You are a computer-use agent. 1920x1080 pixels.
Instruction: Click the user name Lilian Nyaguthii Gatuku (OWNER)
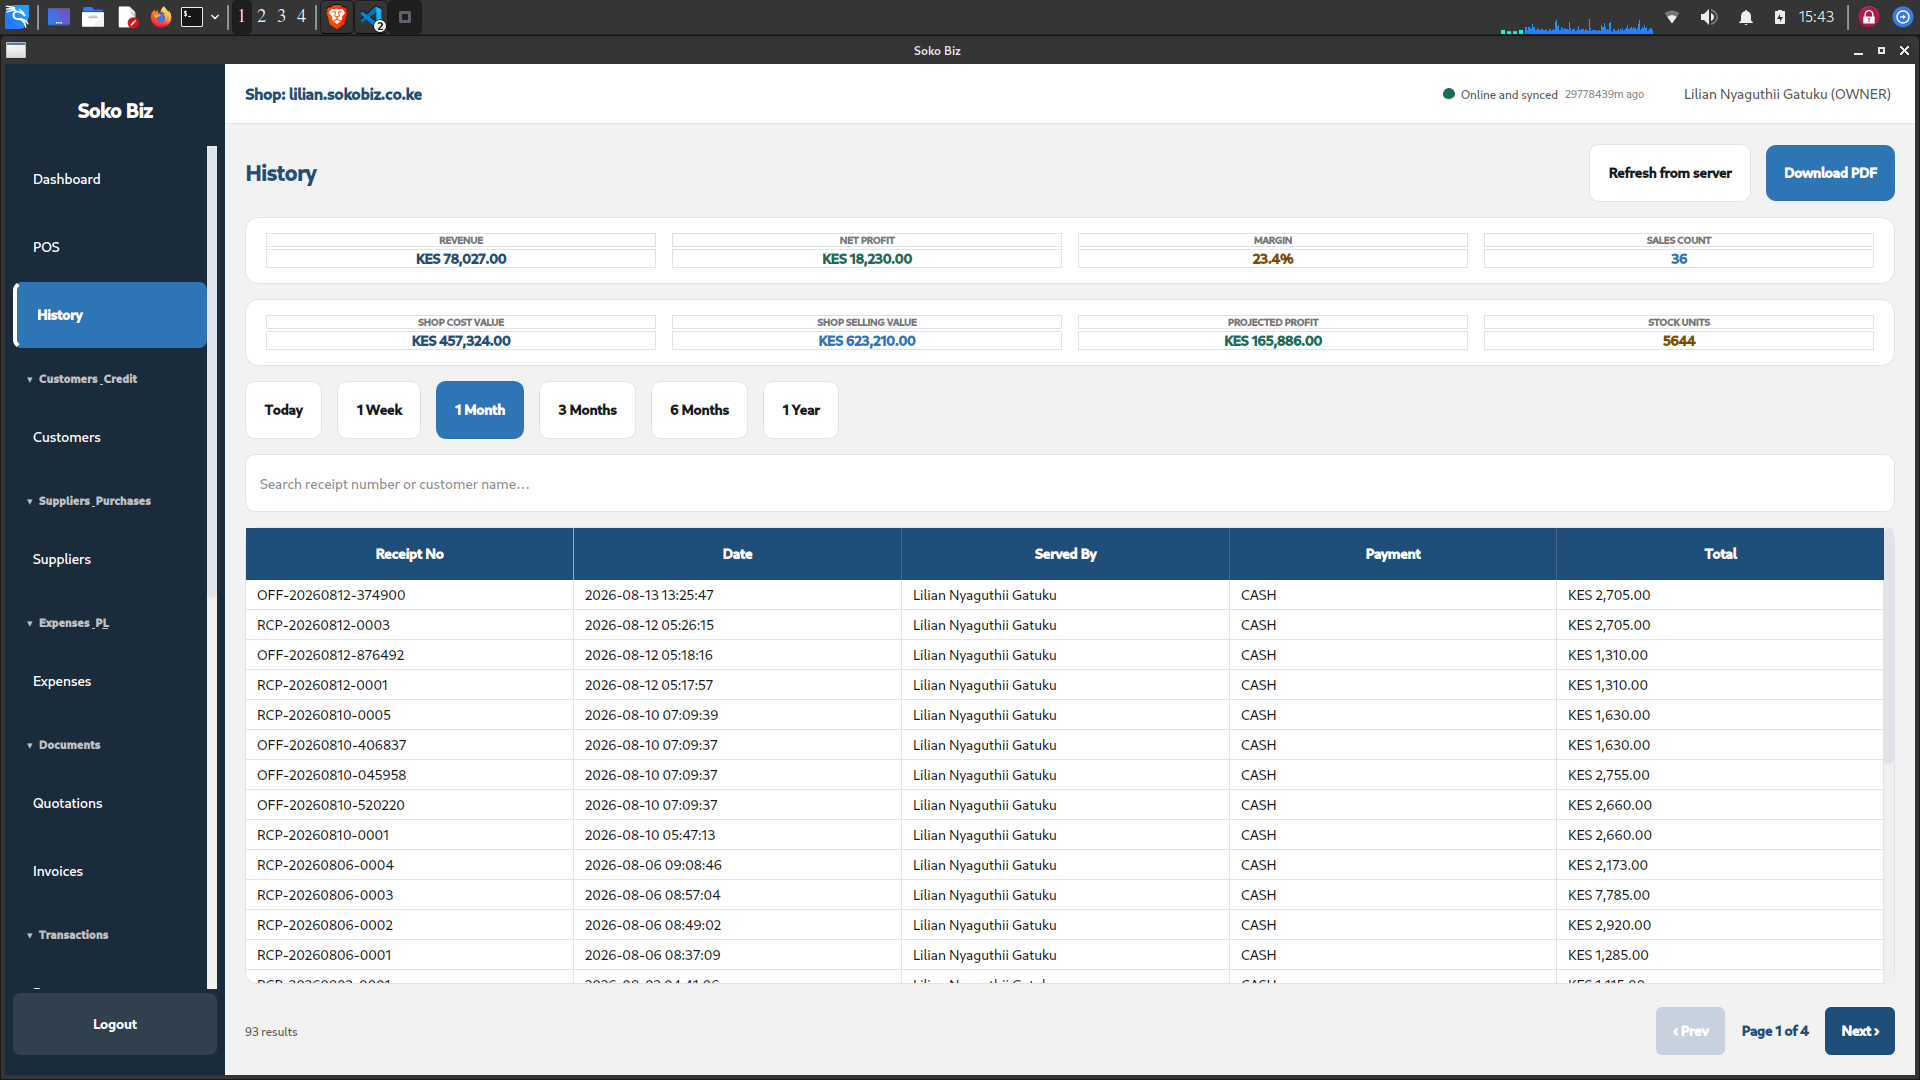tap(1787, 94)
